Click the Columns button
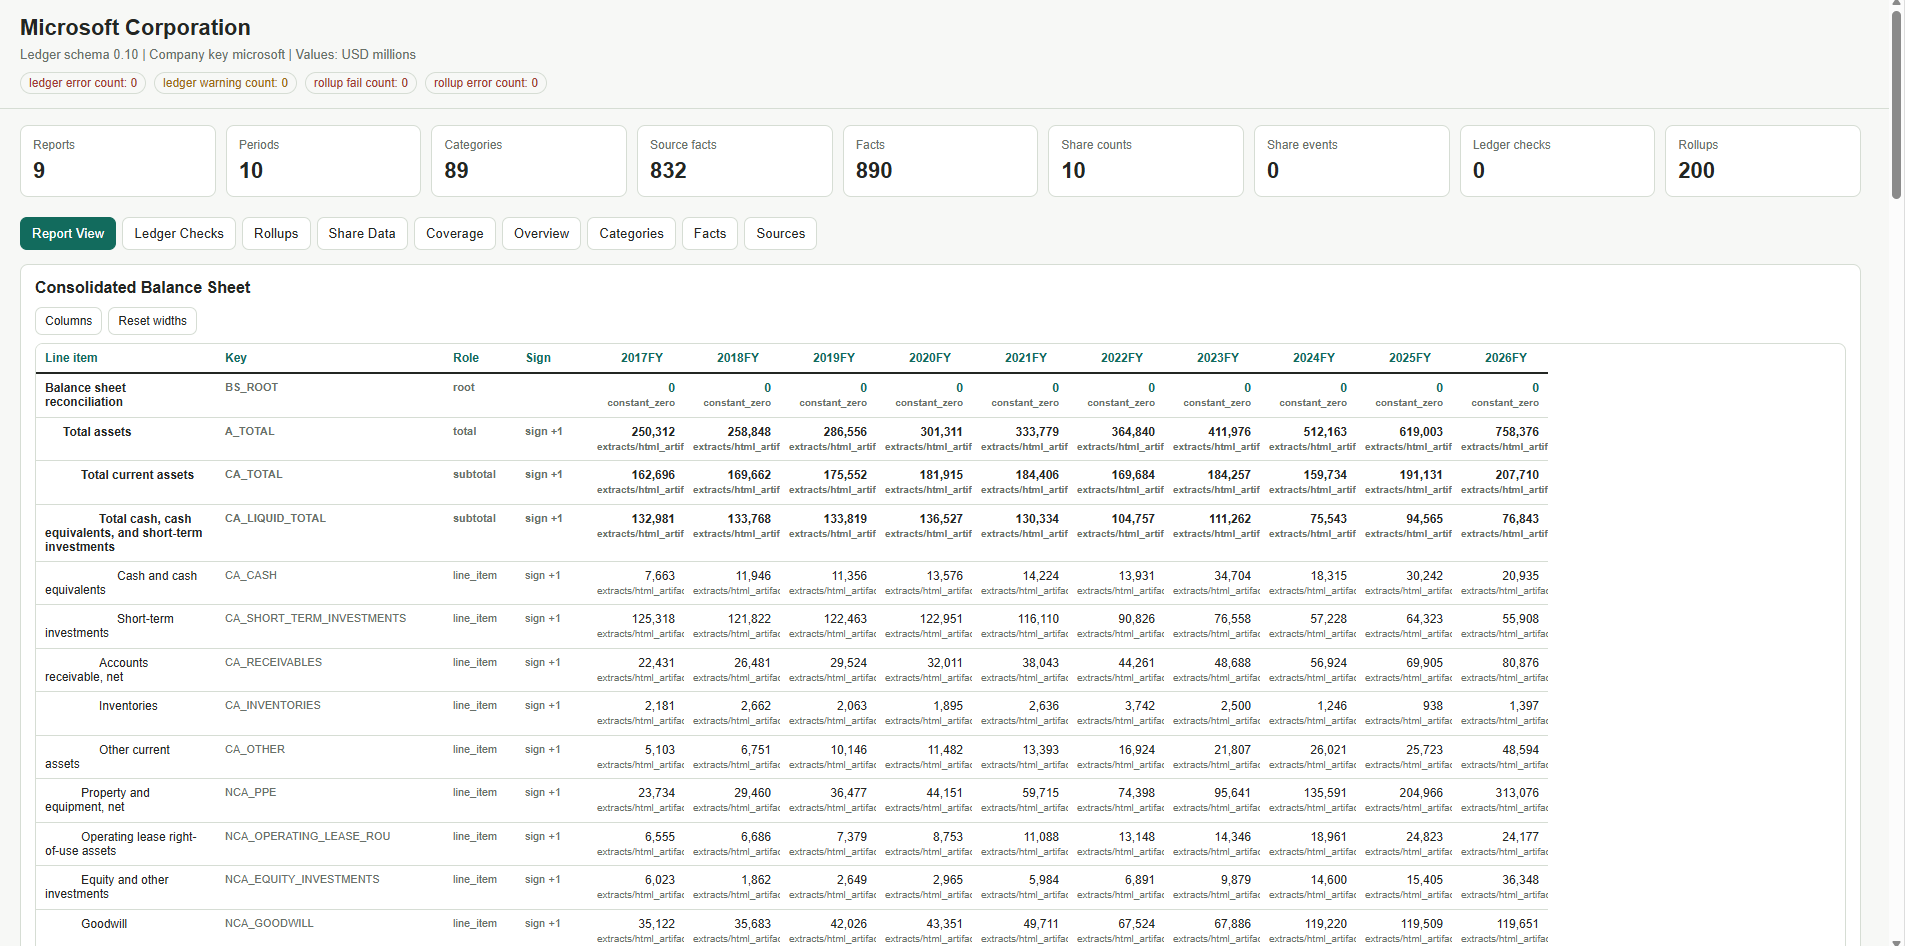Screen dimensions: 1906x946 68,321
